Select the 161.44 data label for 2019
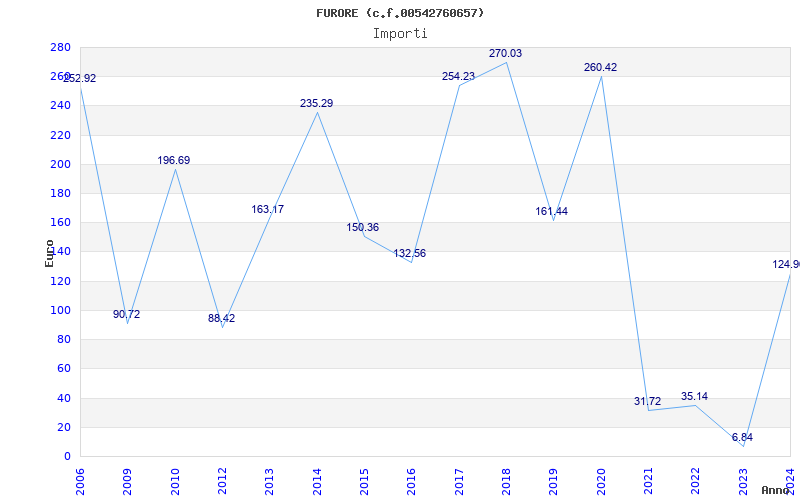 (x=552, y=212)
